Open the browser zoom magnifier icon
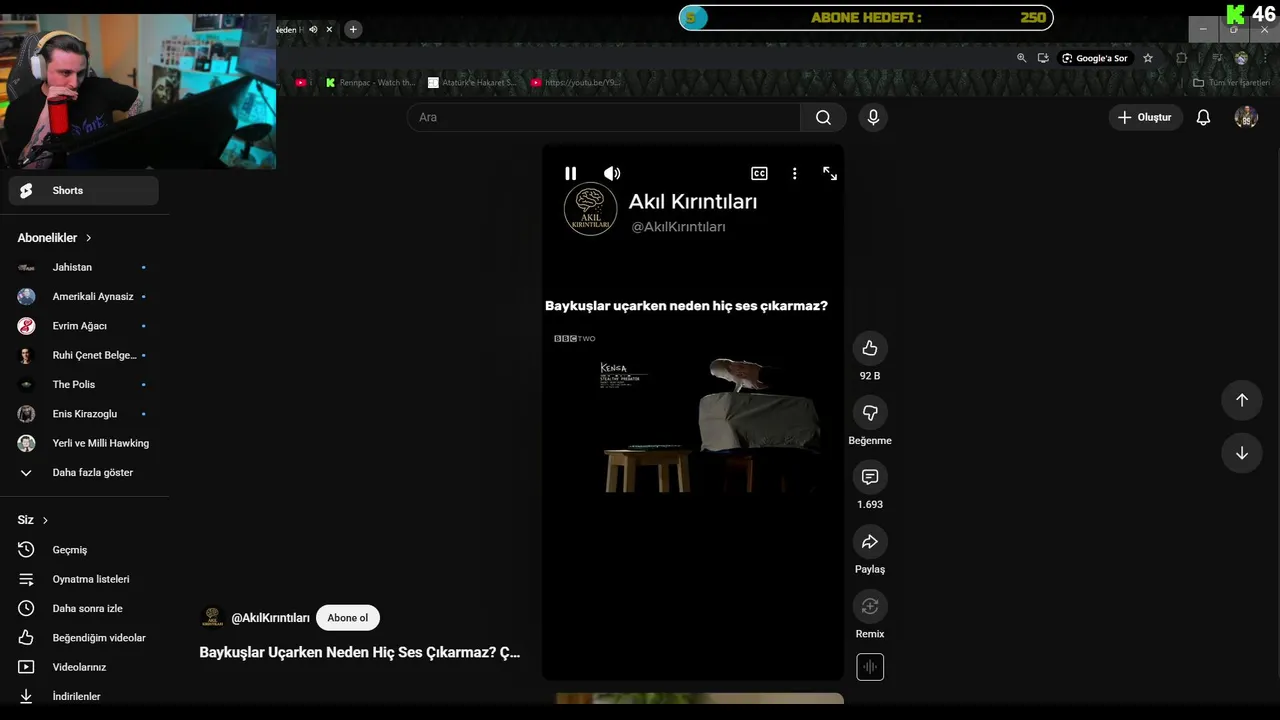1280x720 pixels. pos(1021,58)
